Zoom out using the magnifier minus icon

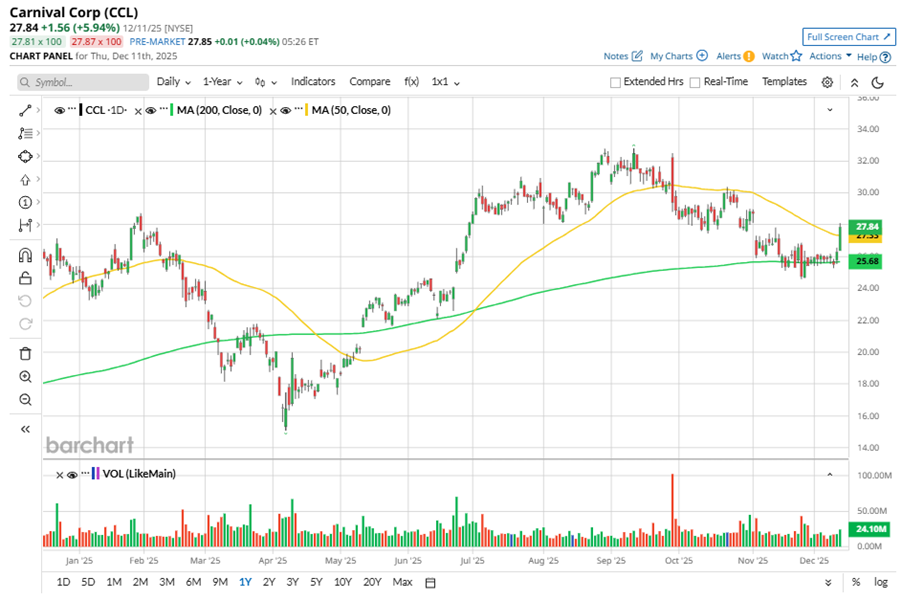(x=25, y=400)
